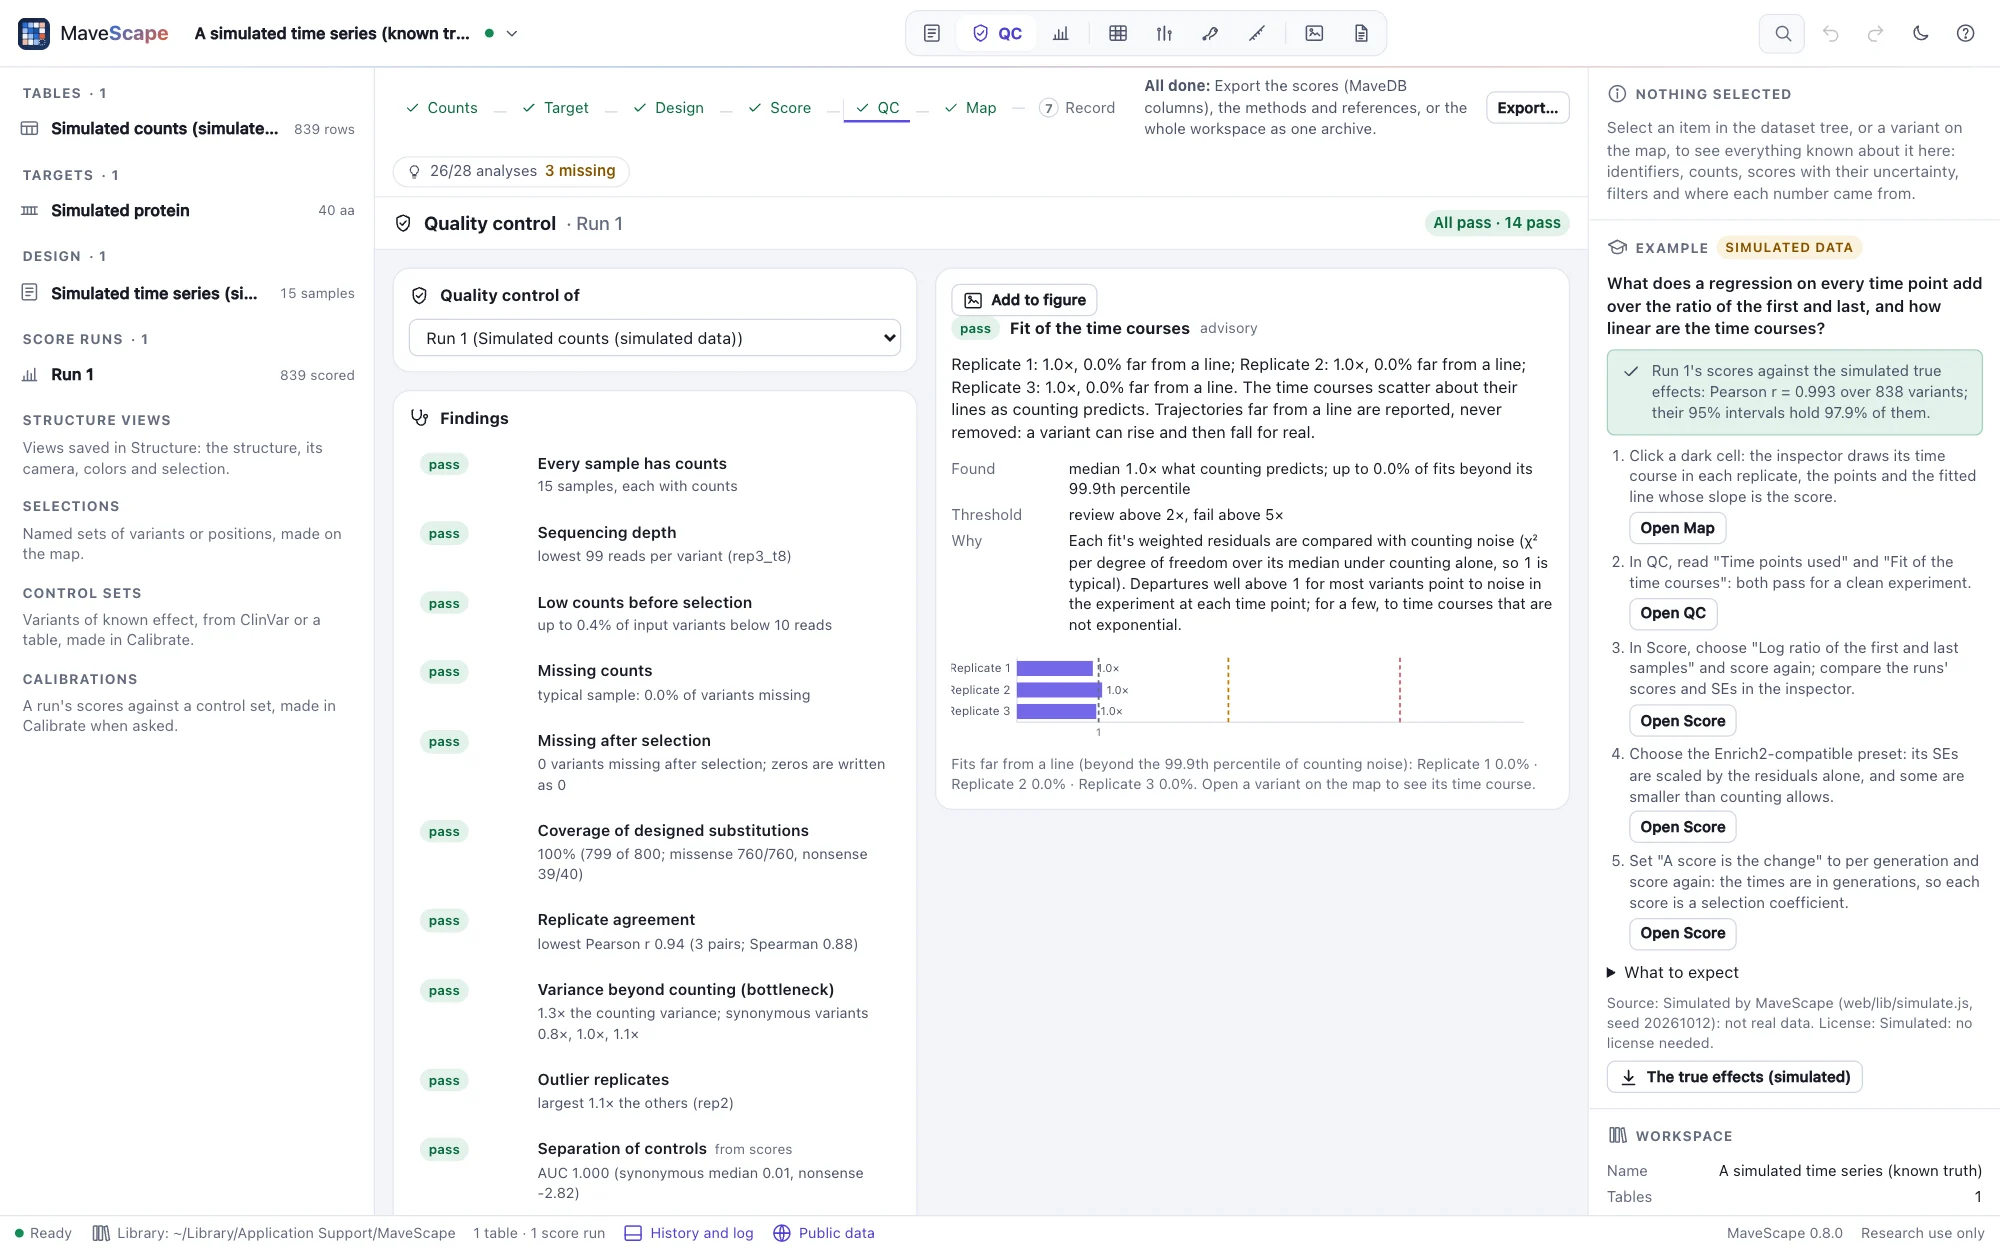The height and width of the screenshot is (1250, 2000).
Task: Open the bar chart score view icon
Action: coord(1061,33)
